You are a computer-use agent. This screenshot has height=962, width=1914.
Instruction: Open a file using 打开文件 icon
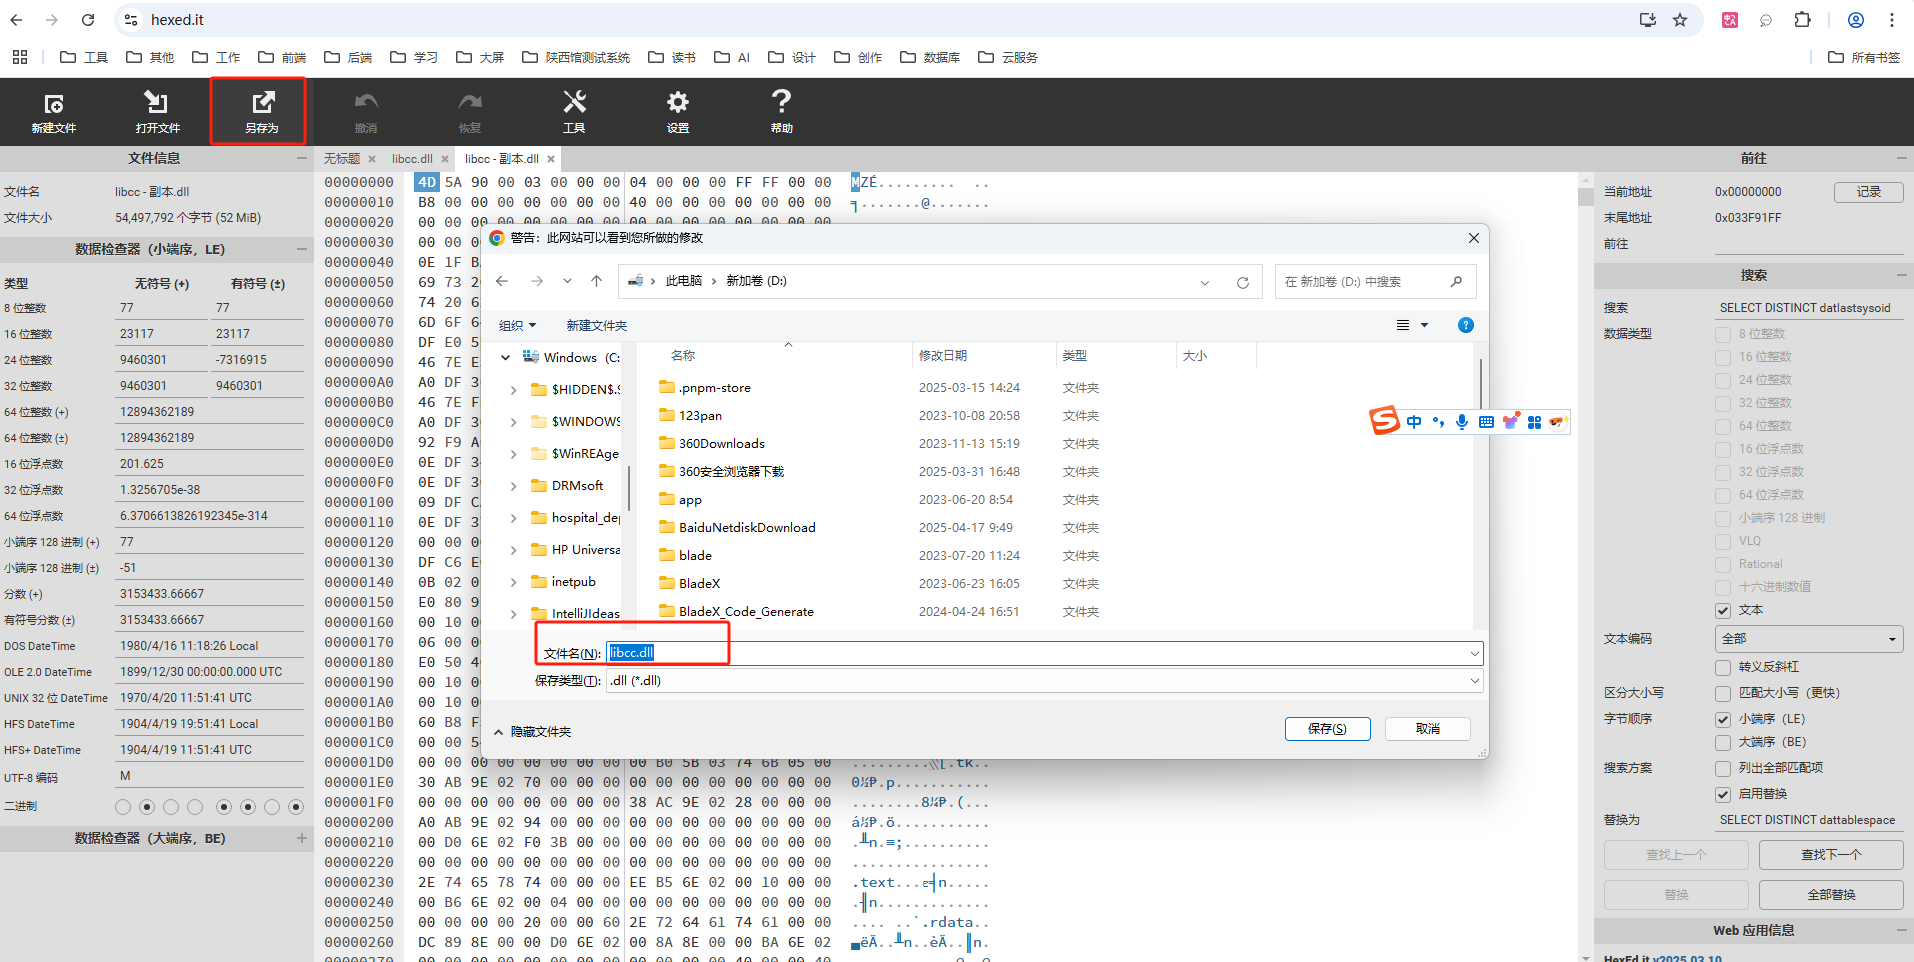[x=156, y=111]
